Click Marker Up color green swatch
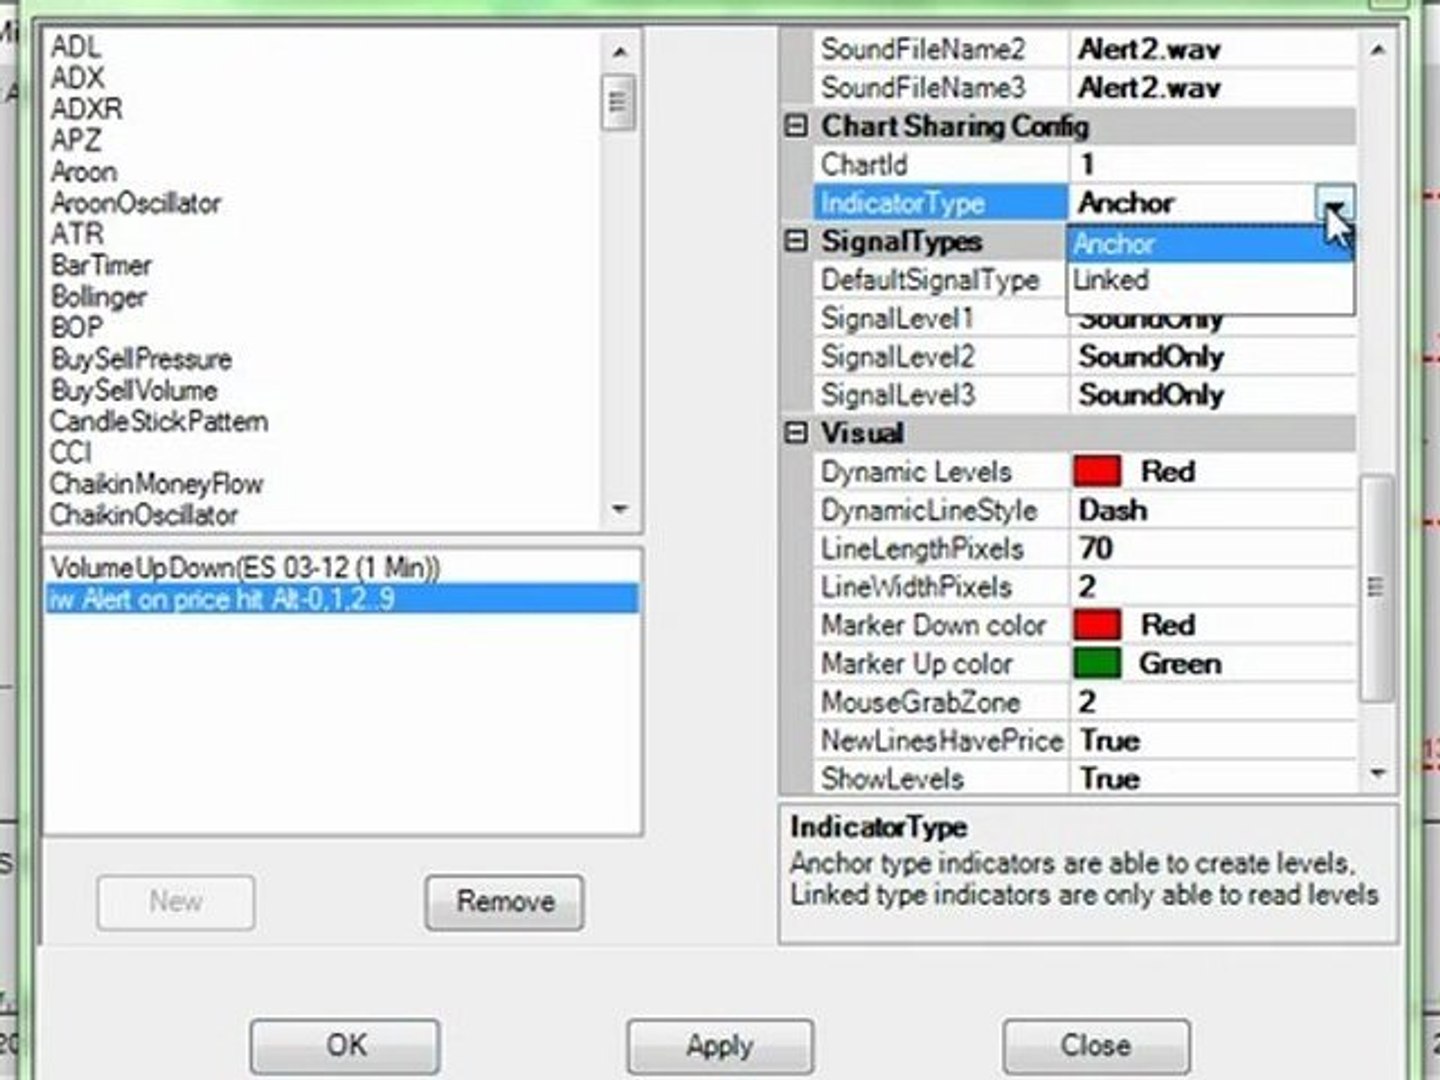Image resolution: width=1440 pixels, height=1080 pixels. (x=1097, y=663)
